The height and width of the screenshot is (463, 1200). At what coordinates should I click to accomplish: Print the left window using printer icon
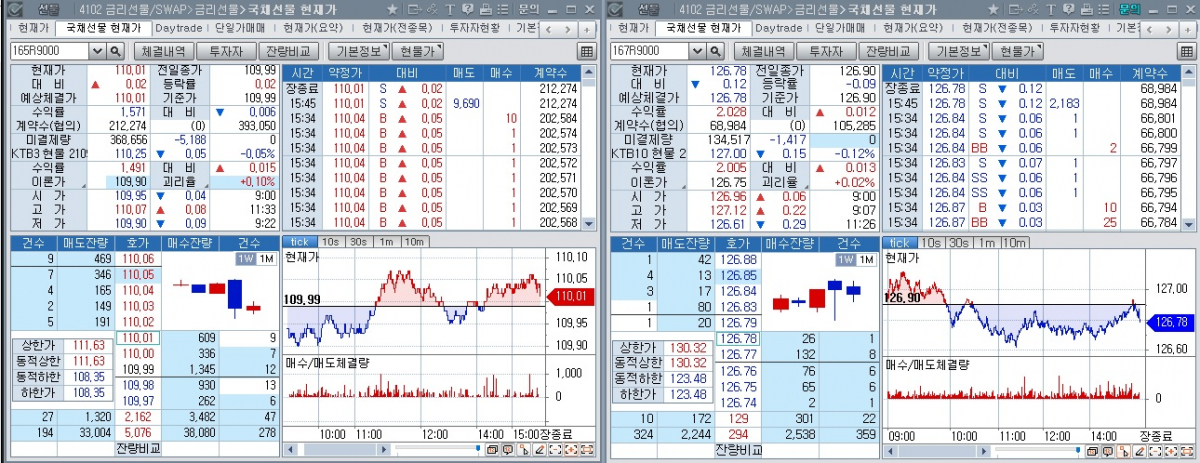[x=486, y=9]
